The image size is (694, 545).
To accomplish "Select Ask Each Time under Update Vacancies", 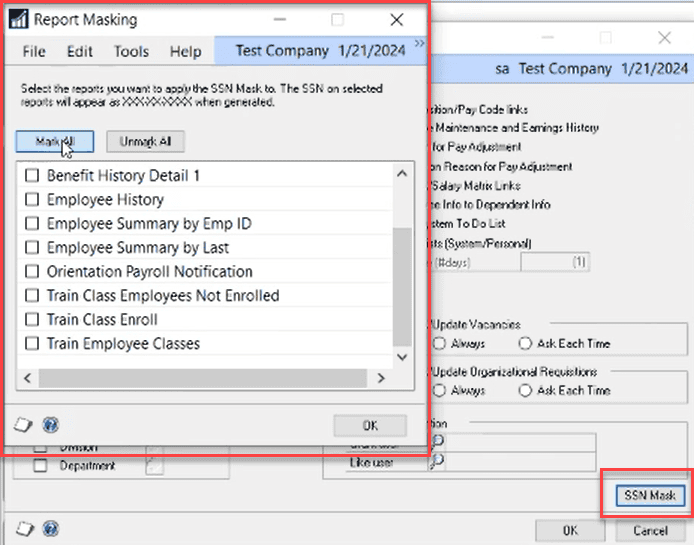I will [525, 344].
